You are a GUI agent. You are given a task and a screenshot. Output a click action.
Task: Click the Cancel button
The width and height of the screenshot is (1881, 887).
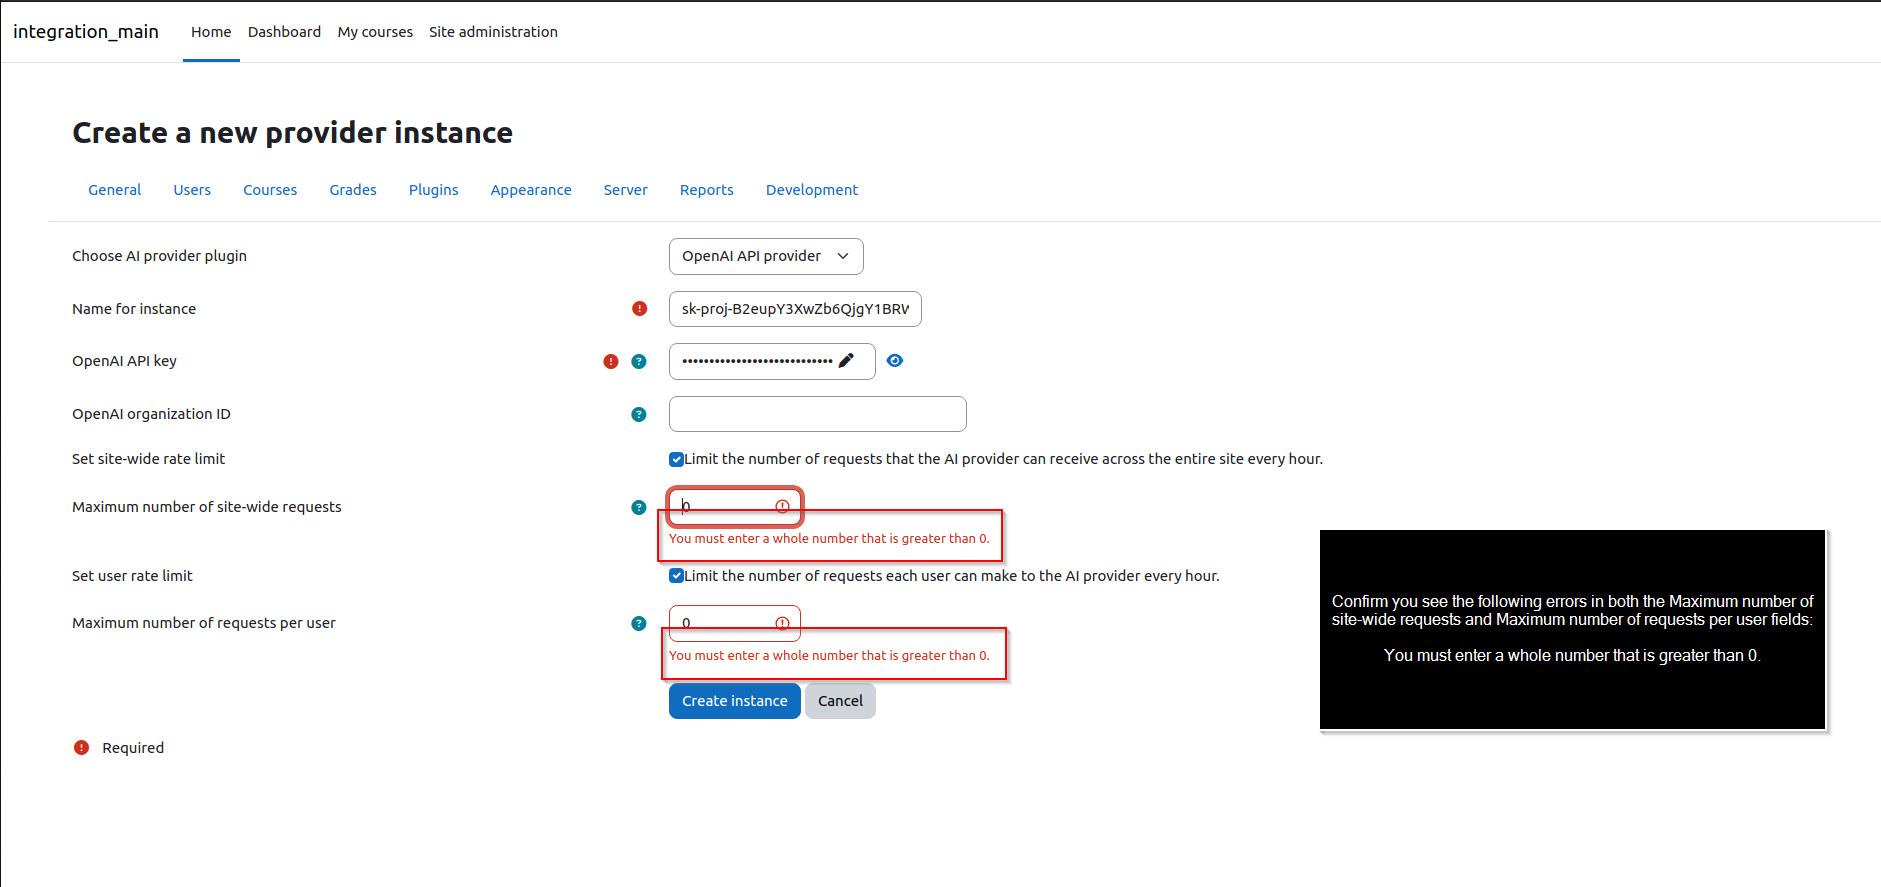point(840,701)
